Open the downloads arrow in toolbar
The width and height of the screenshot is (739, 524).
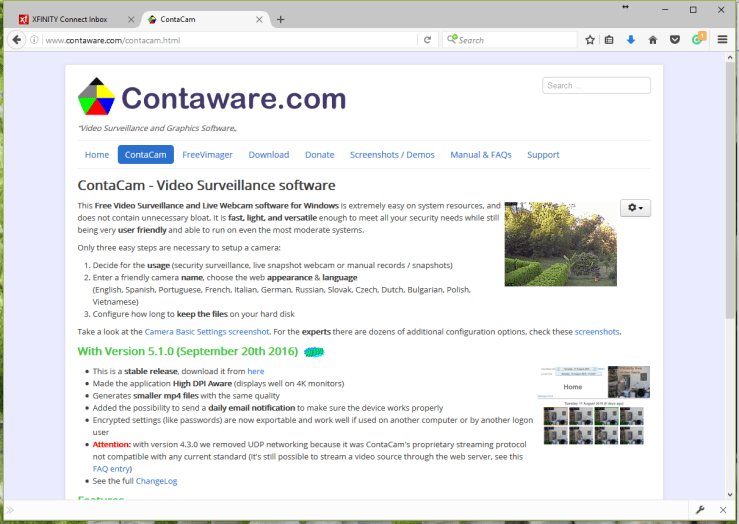631,40
